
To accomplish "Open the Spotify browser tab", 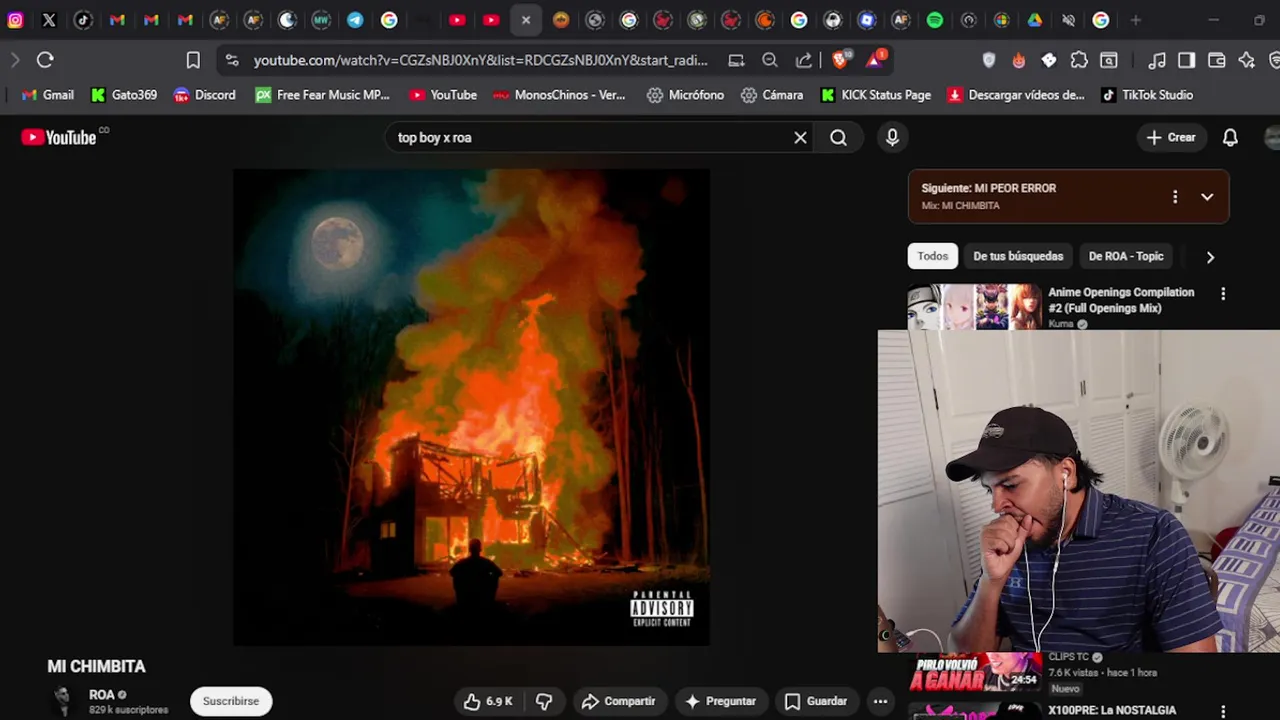I will click(934, 20).
